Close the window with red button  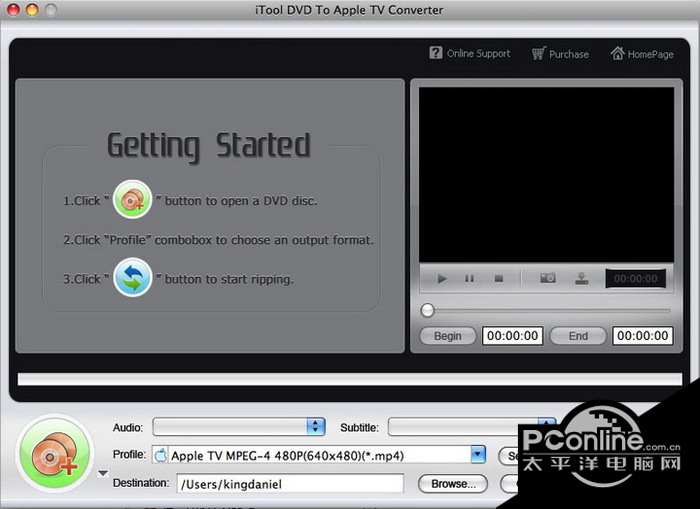coord(13,9)
